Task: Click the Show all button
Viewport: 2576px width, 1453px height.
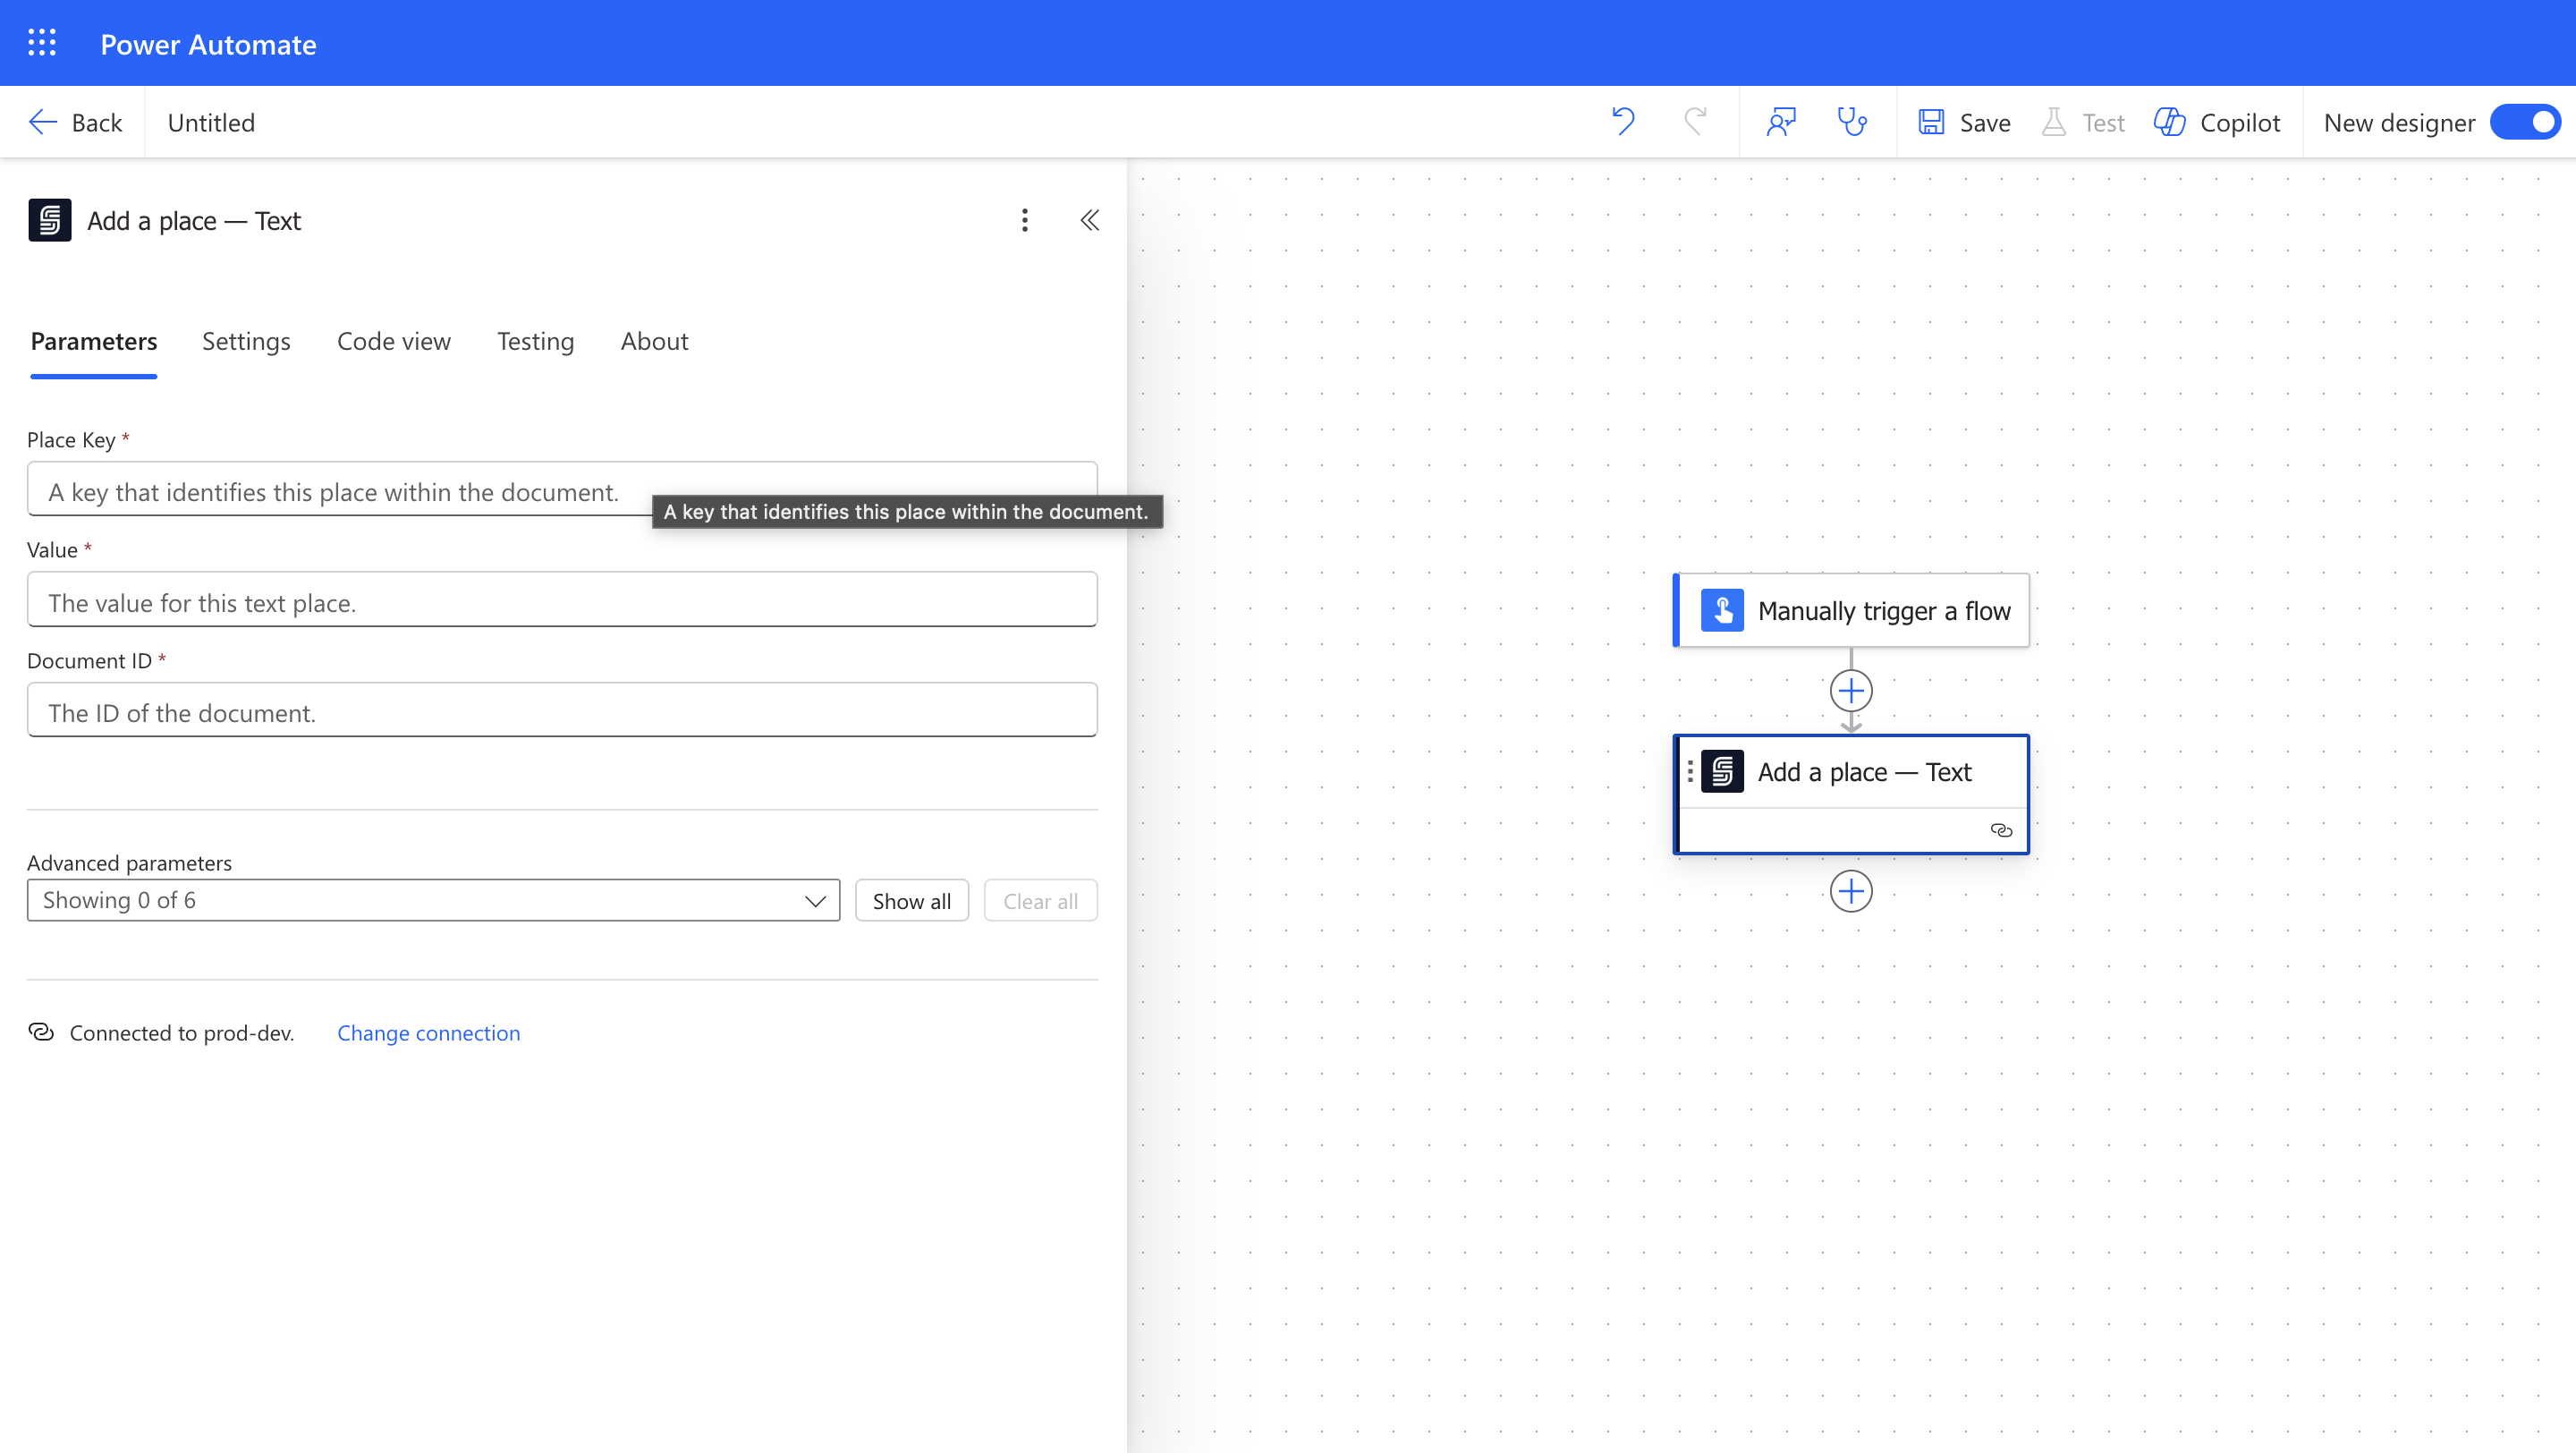Action: [x=911, y=901]
